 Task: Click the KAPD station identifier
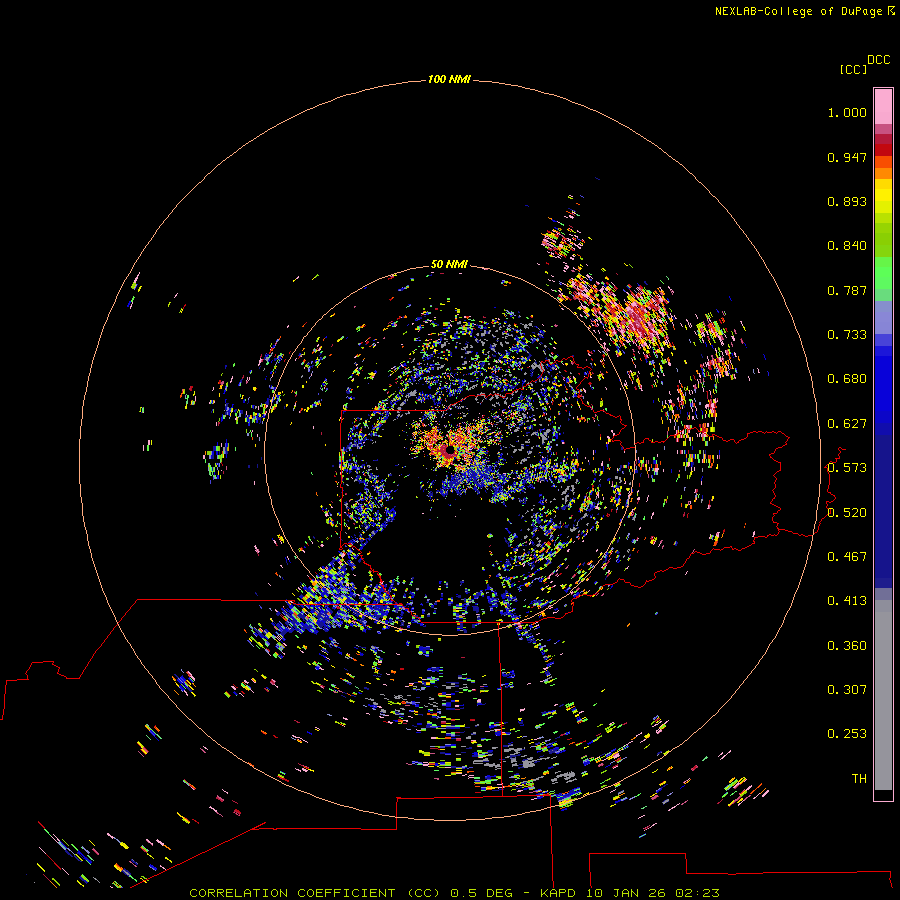(557, 893)
